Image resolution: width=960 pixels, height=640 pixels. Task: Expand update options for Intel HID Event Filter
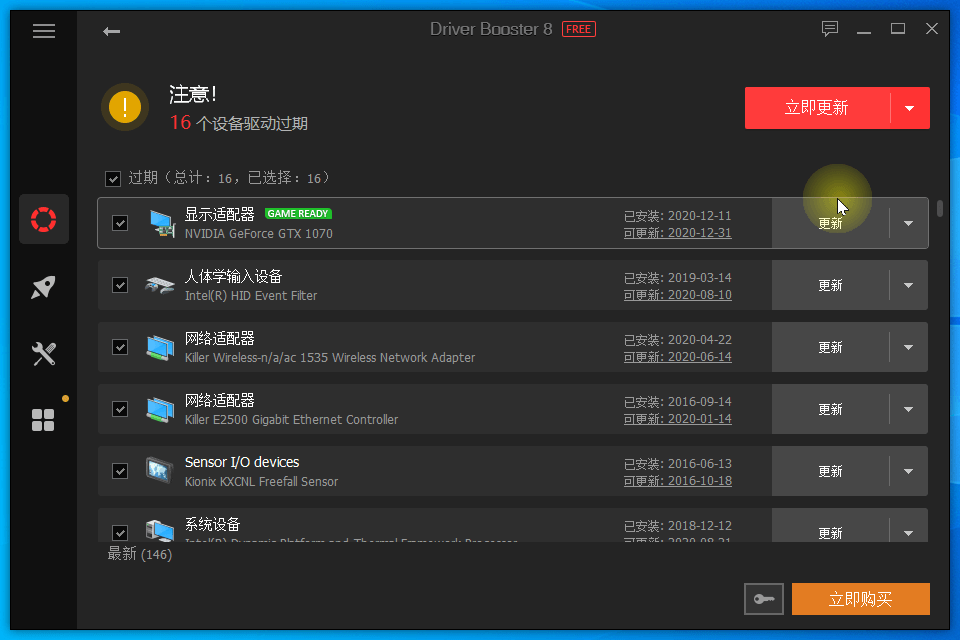coord(909,285)
